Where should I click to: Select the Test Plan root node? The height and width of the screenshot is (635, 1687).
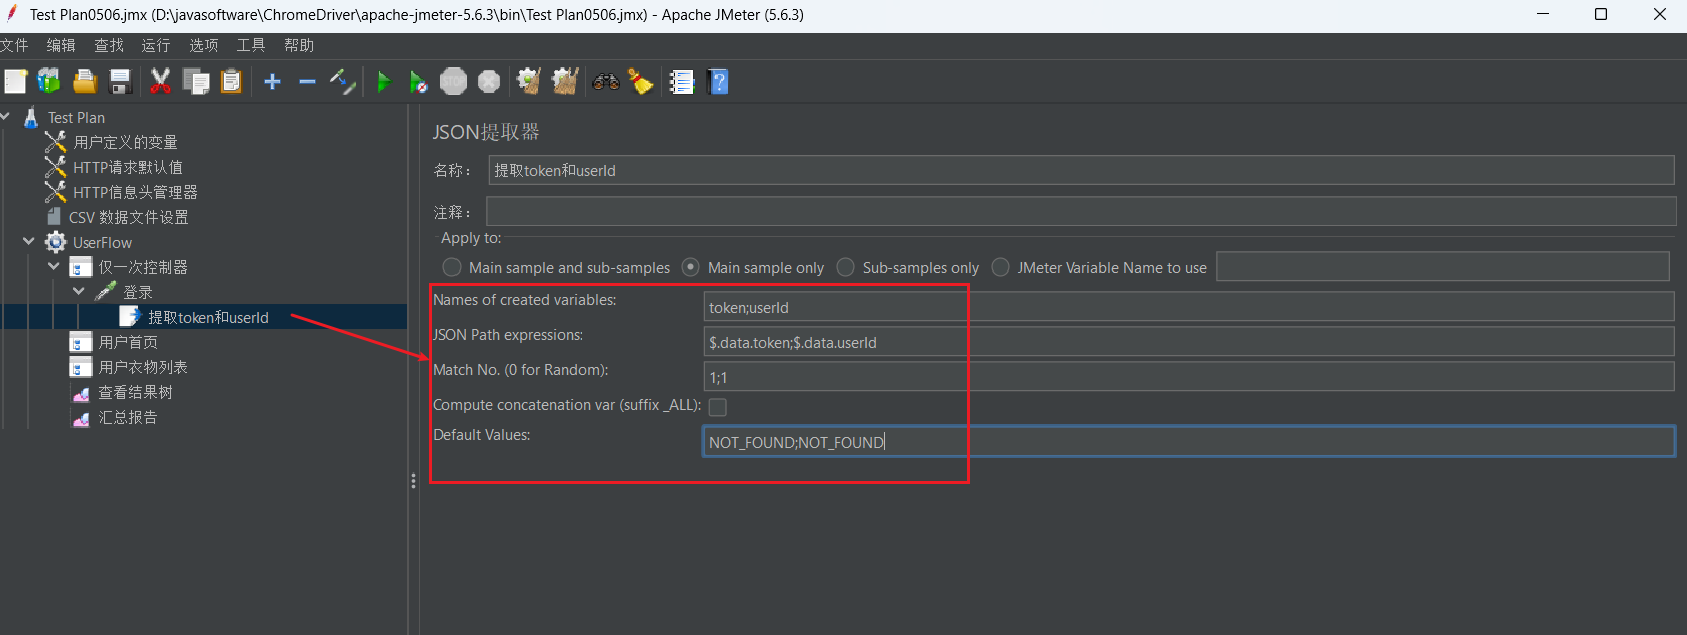[x=76, y=118]
